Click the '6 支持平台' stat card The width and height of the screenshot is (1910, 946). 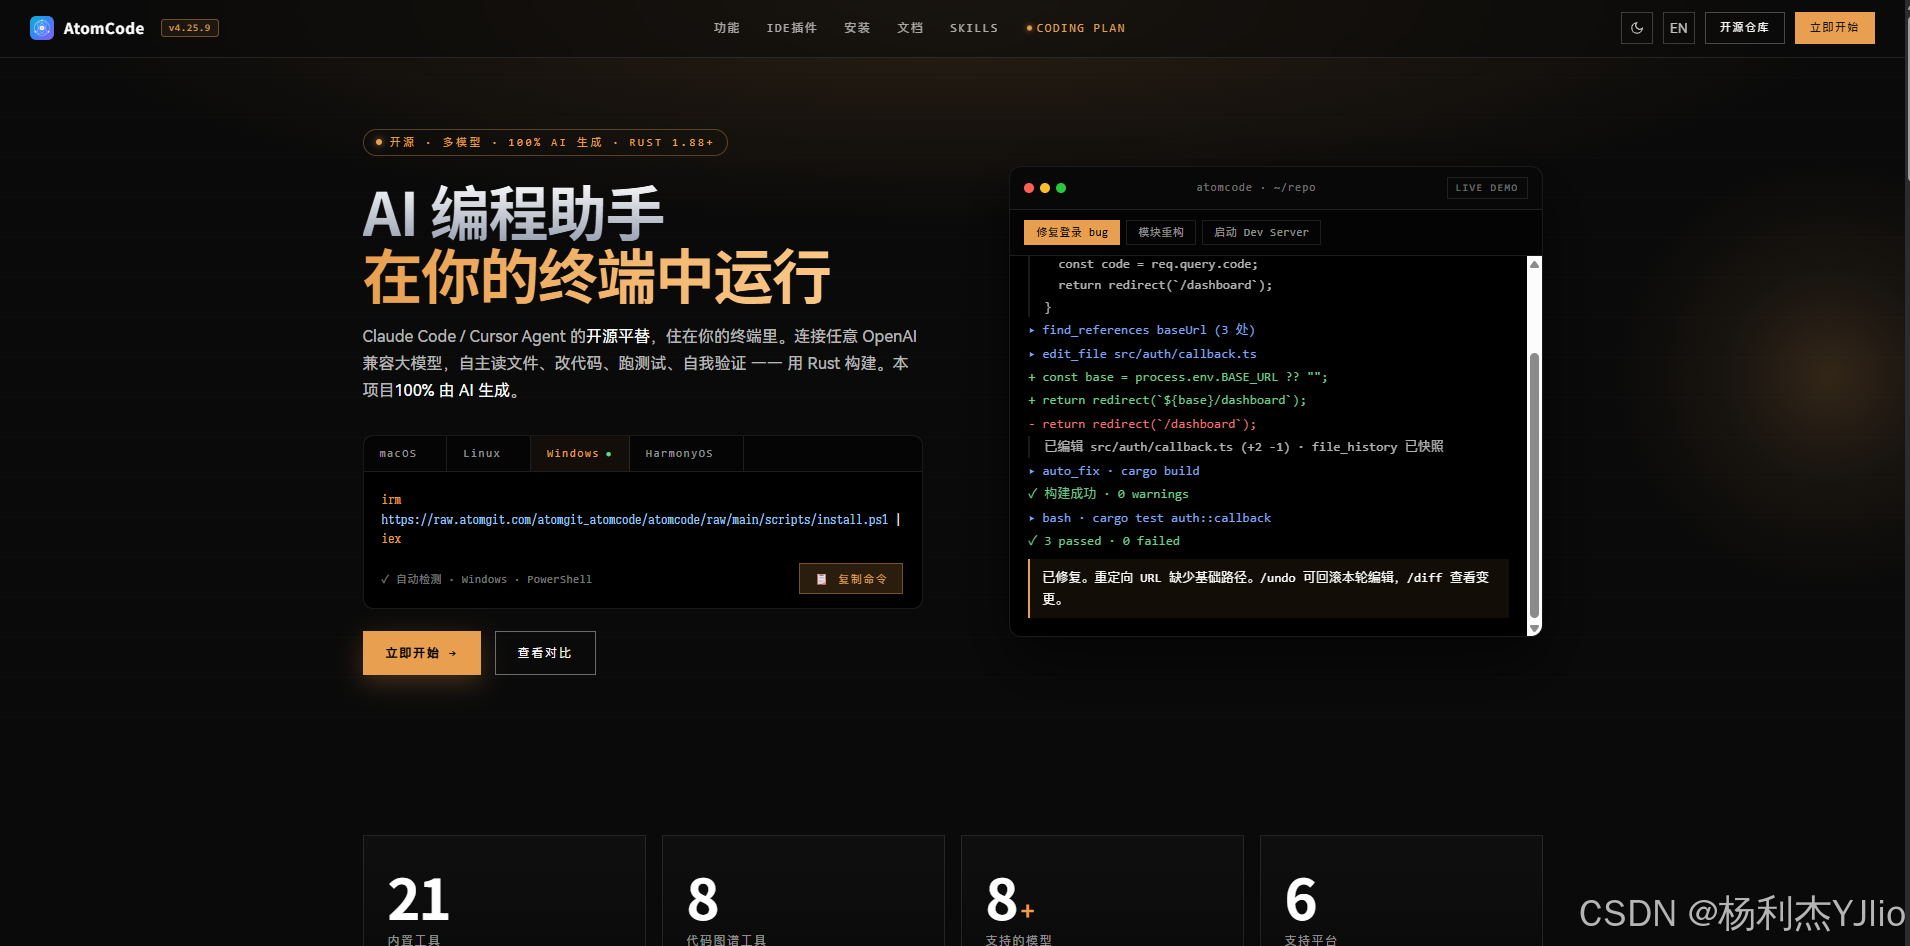[1401, 891]
